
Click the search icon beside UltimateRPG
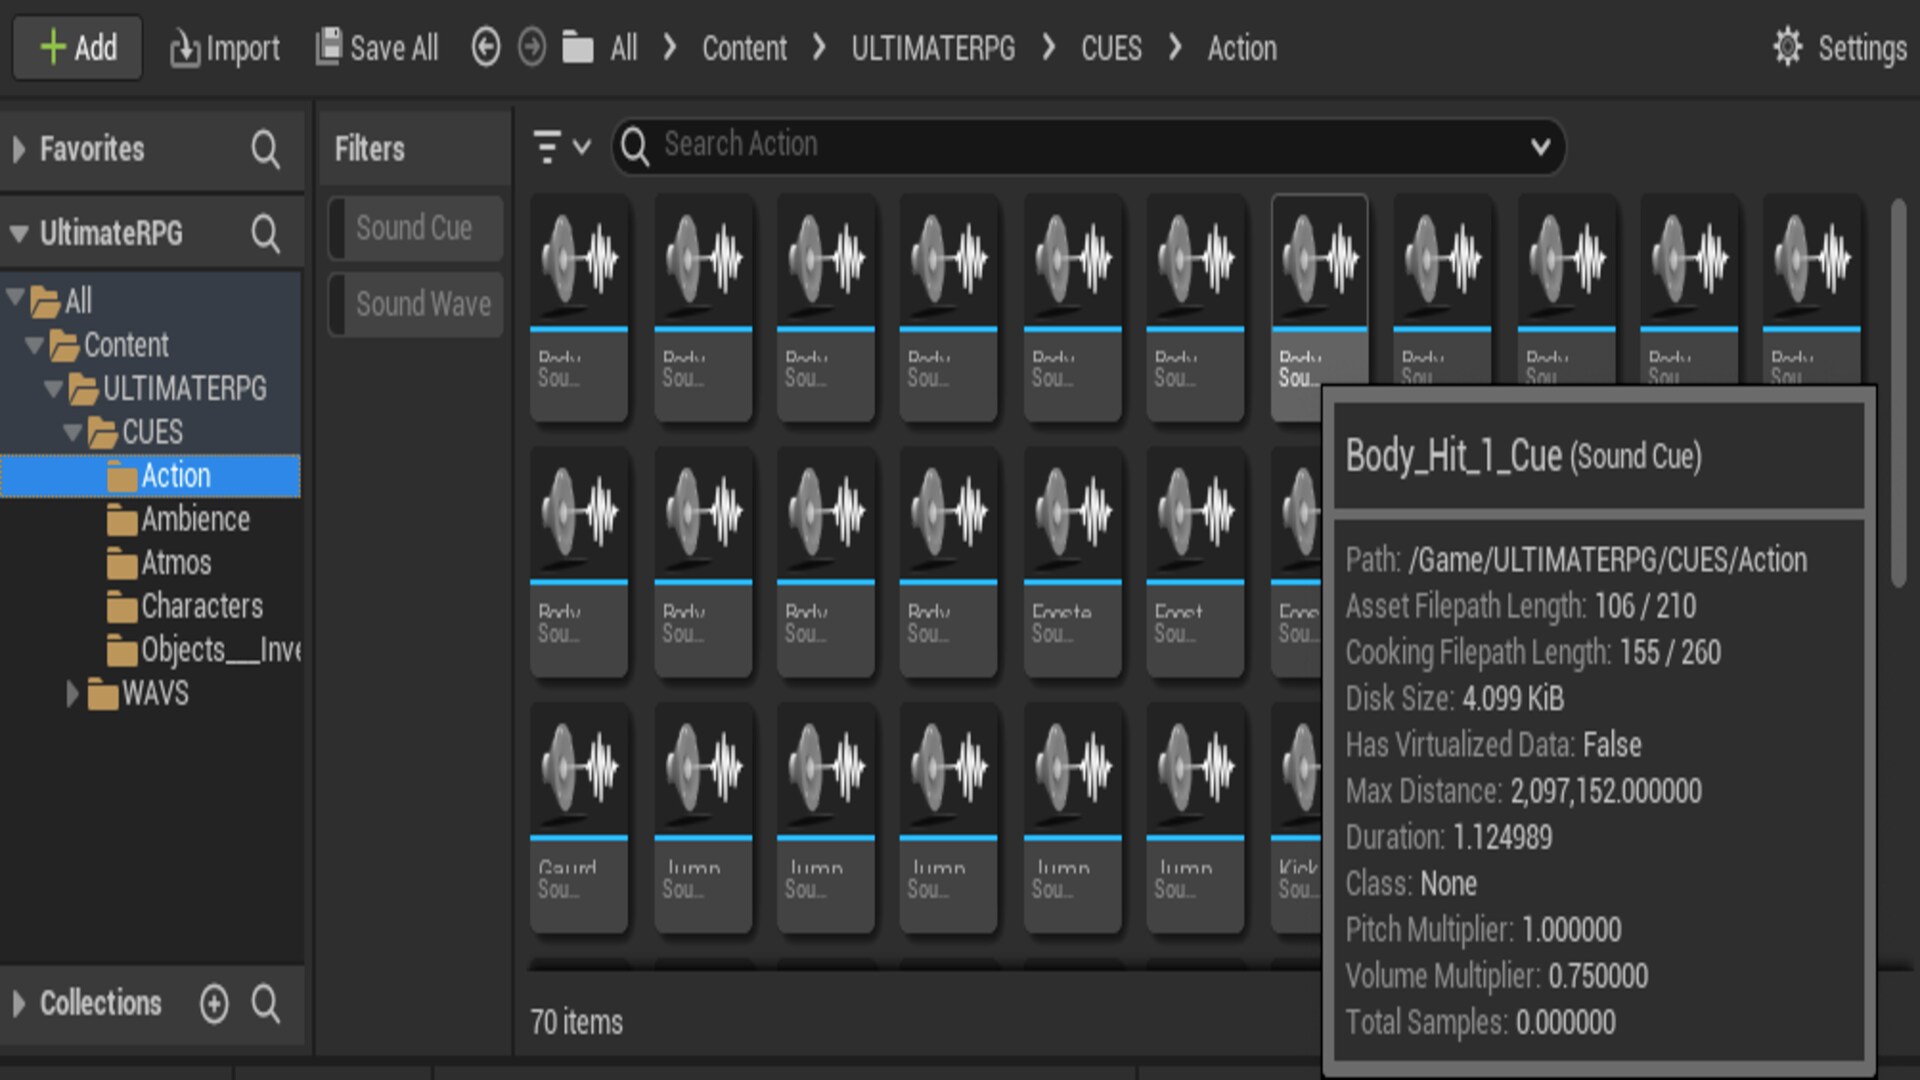click(x=265, y=233)
